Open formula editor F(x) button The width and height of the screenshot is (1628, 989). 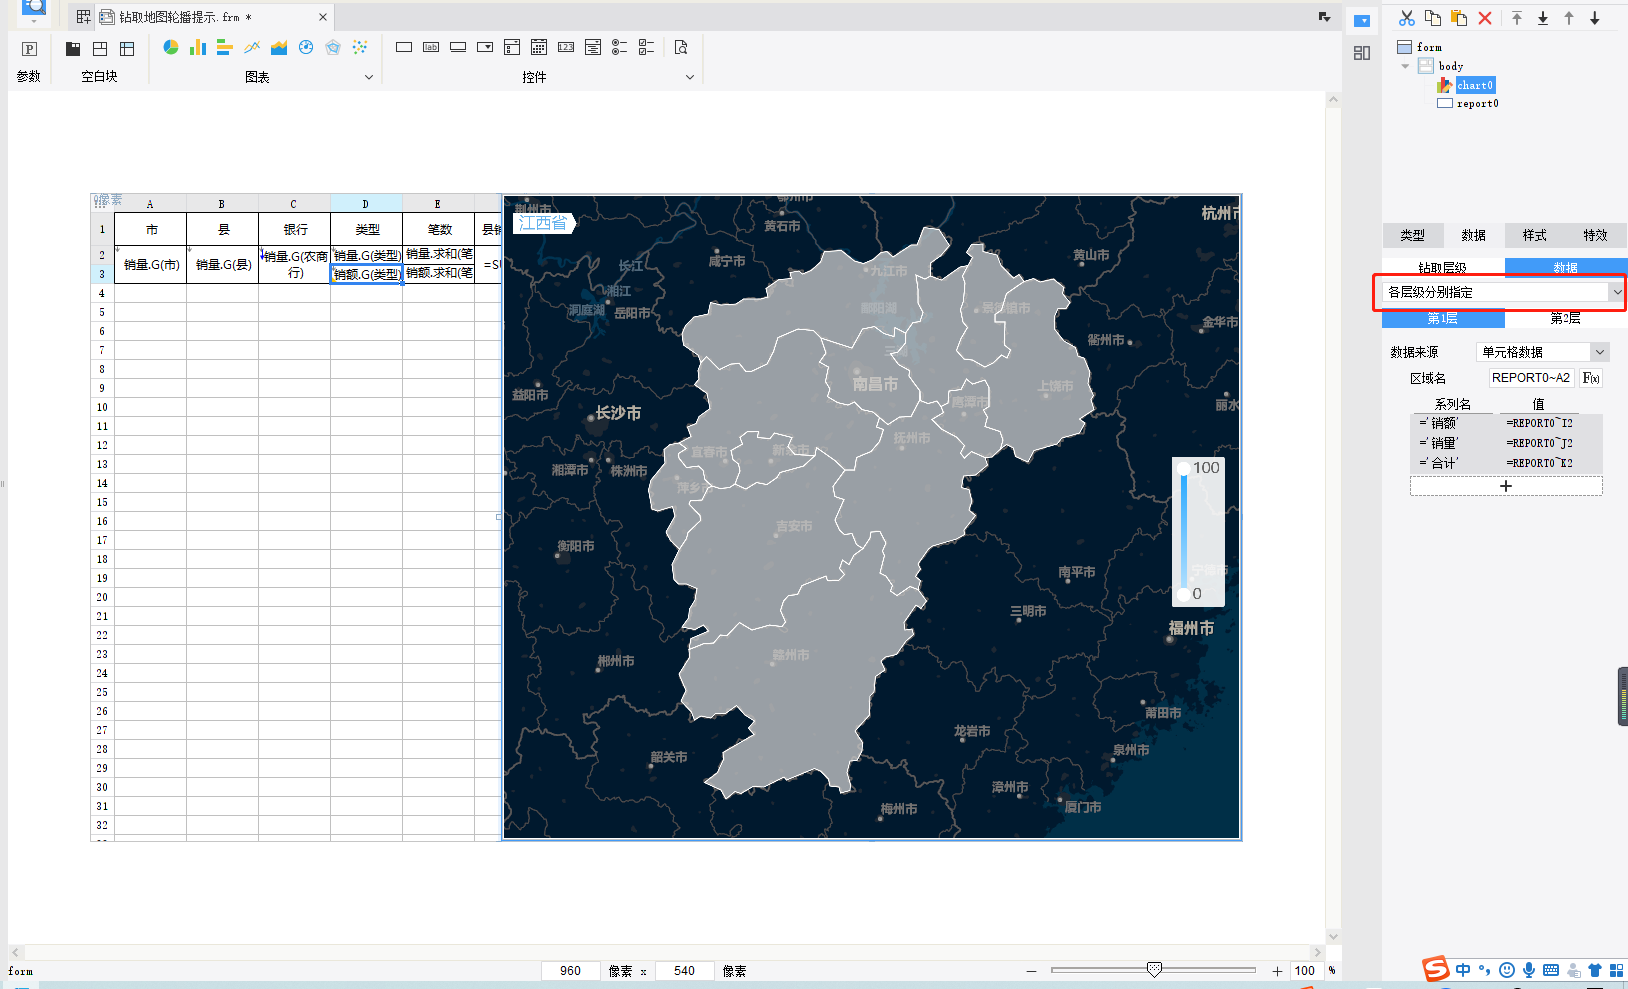click(x=1591, y=378)
